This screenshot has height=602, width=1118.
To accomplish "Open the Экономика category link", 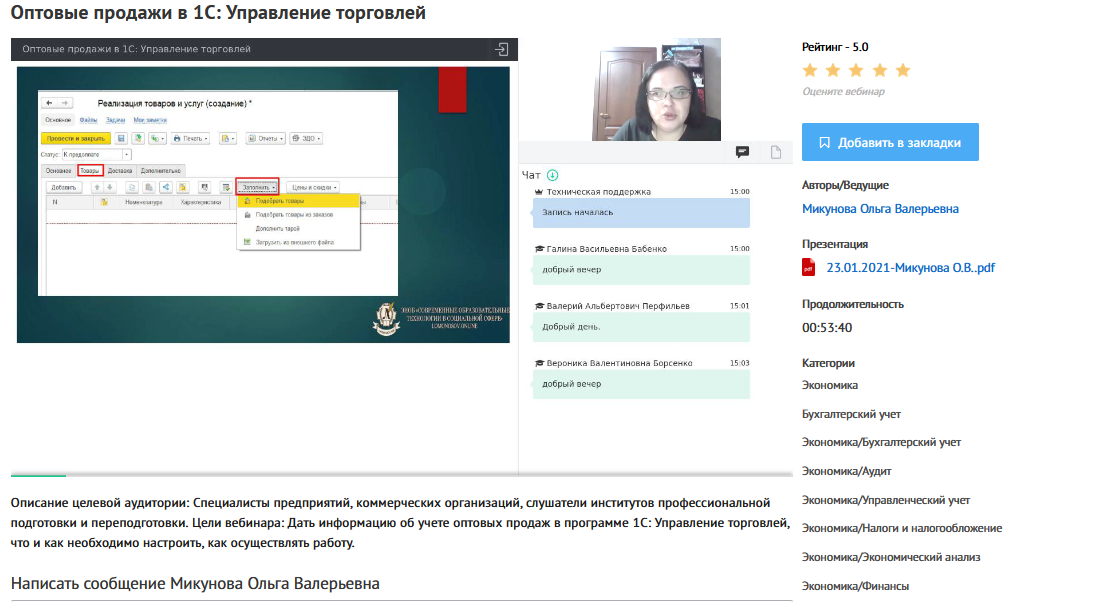I will pyautogui.click(x=830, y=385).
